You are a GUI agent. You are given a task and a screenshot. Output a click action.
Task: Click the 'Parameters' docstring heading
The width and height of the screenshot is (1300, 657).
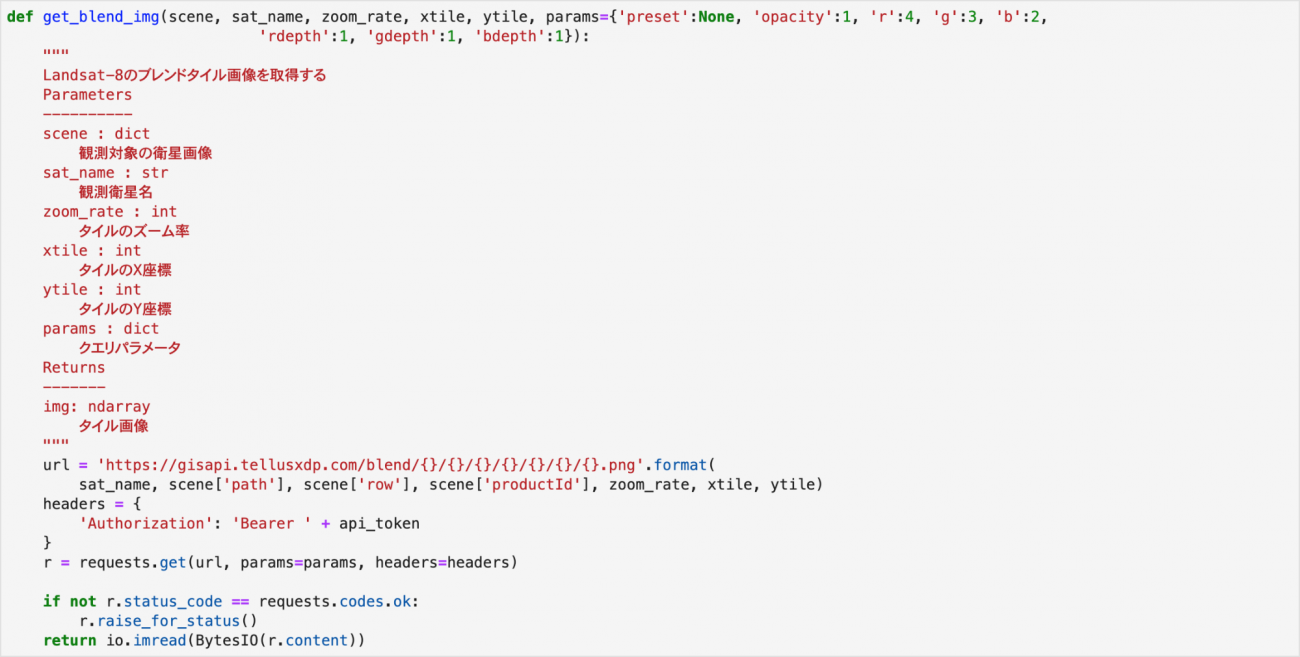[87, 95]
